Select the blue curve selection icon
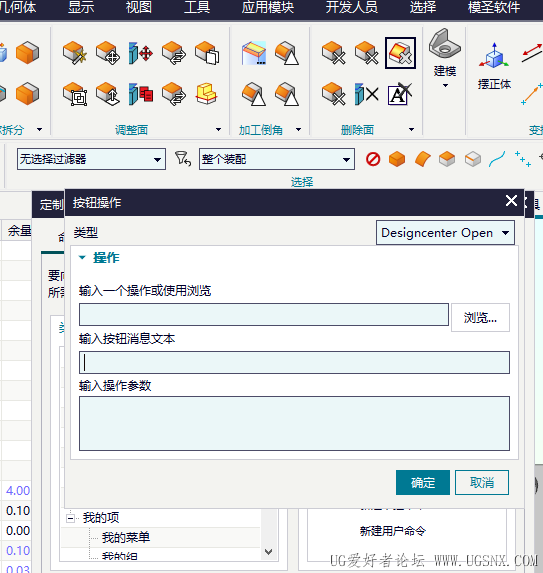The height and width of the screenshot is (573, 543). pos(497,159)
